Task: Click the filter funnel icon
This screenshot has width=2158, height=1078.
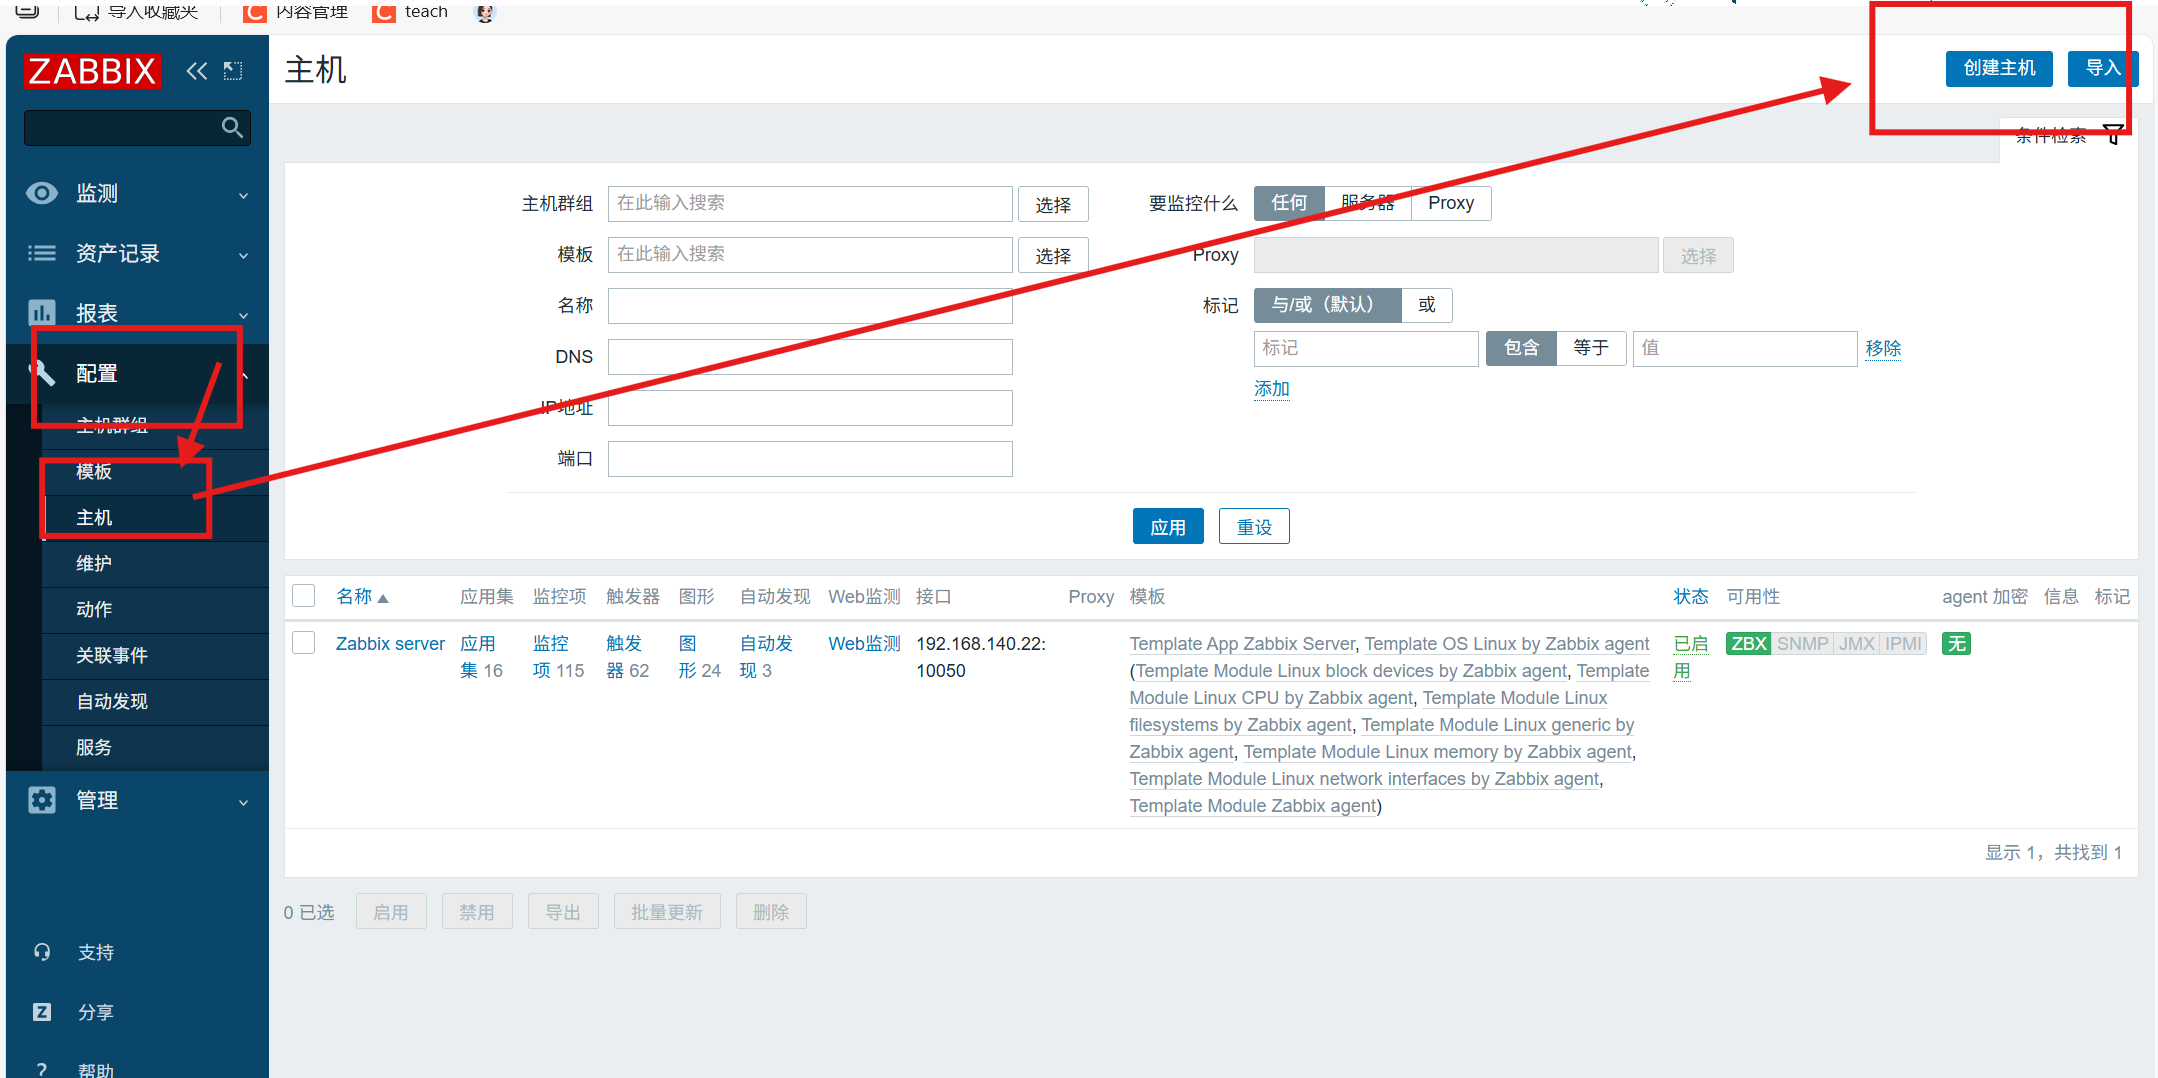Action: [2113, 134]
